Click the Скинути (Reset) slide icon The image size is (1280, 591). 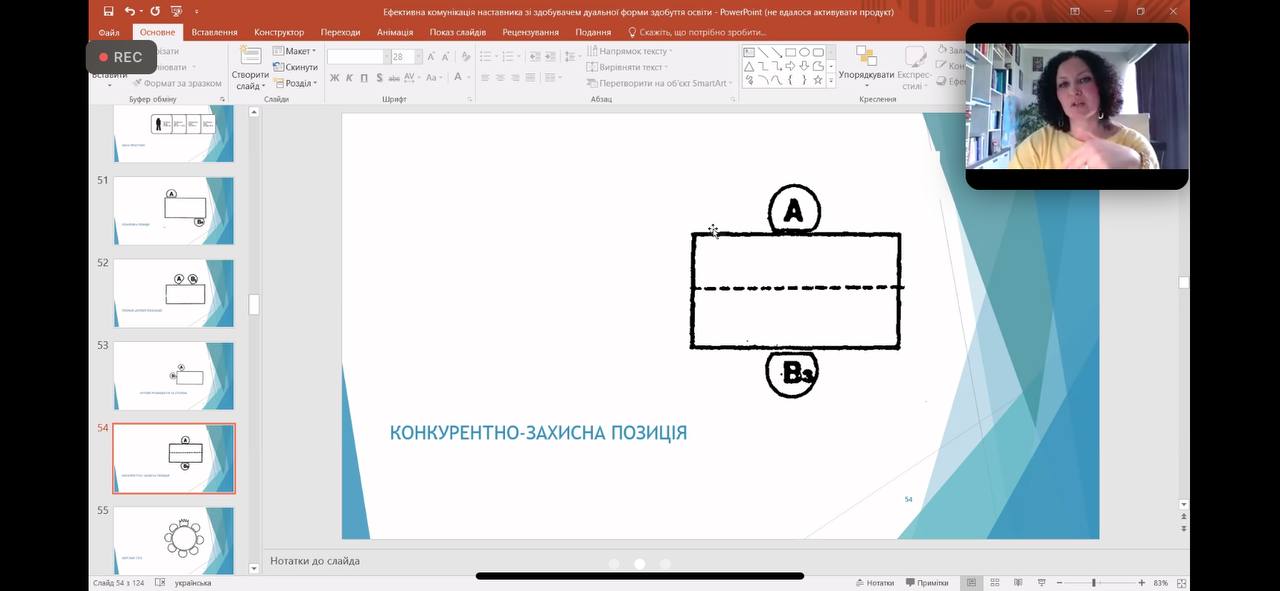coord(295,67)
